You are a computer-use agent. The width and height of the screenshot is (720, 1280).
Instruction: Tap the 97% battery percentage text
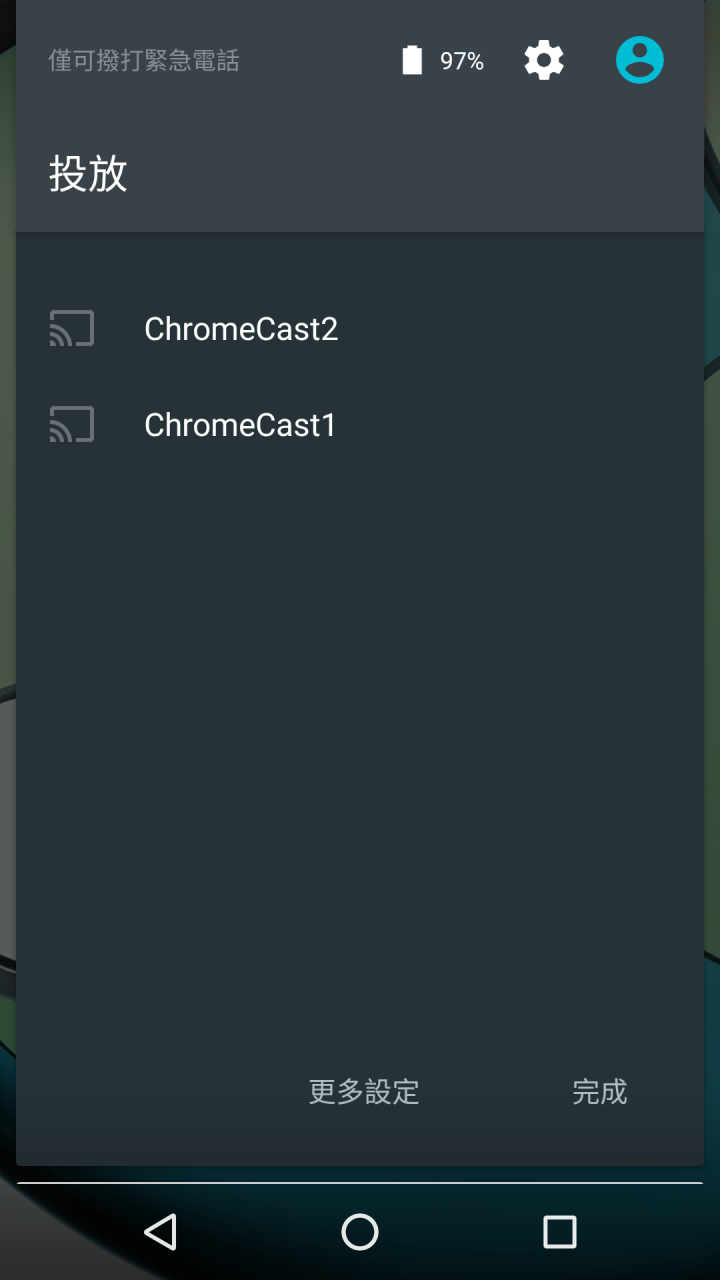pyautogui.click(x=462, y=62)
